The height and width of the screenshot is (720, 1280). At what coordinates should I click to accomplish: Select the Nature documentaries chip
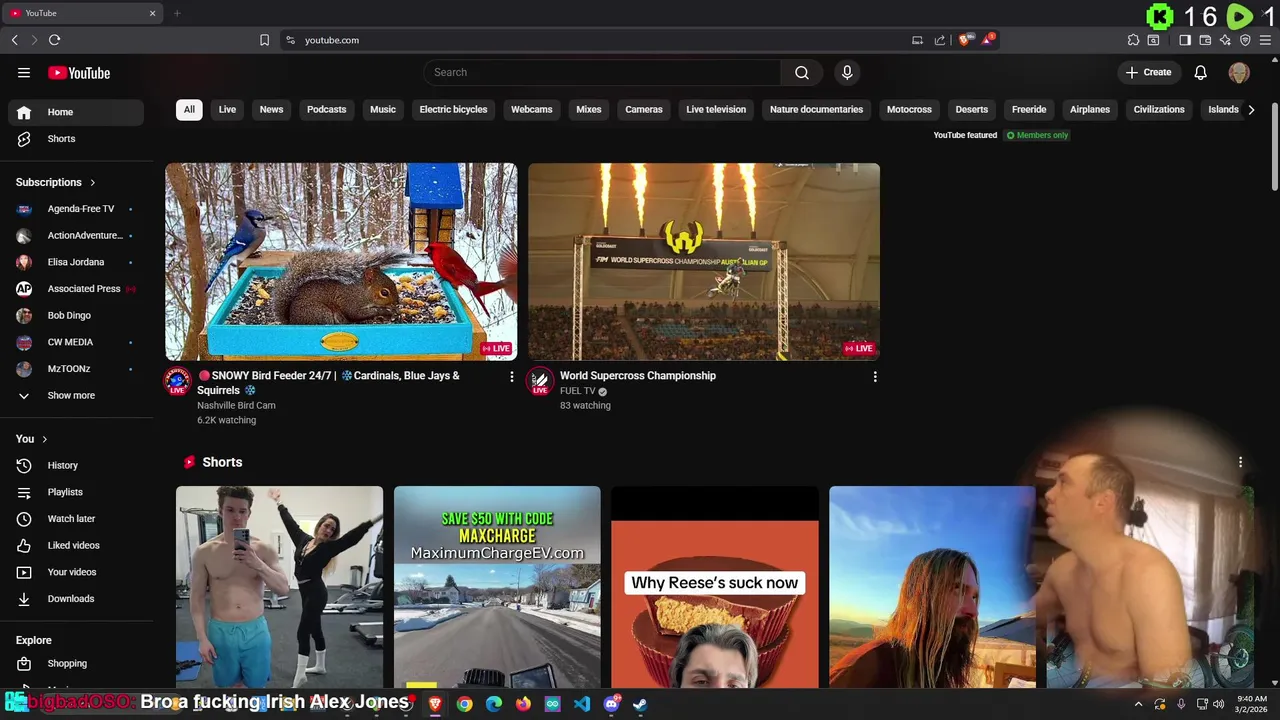coord(816,110)
